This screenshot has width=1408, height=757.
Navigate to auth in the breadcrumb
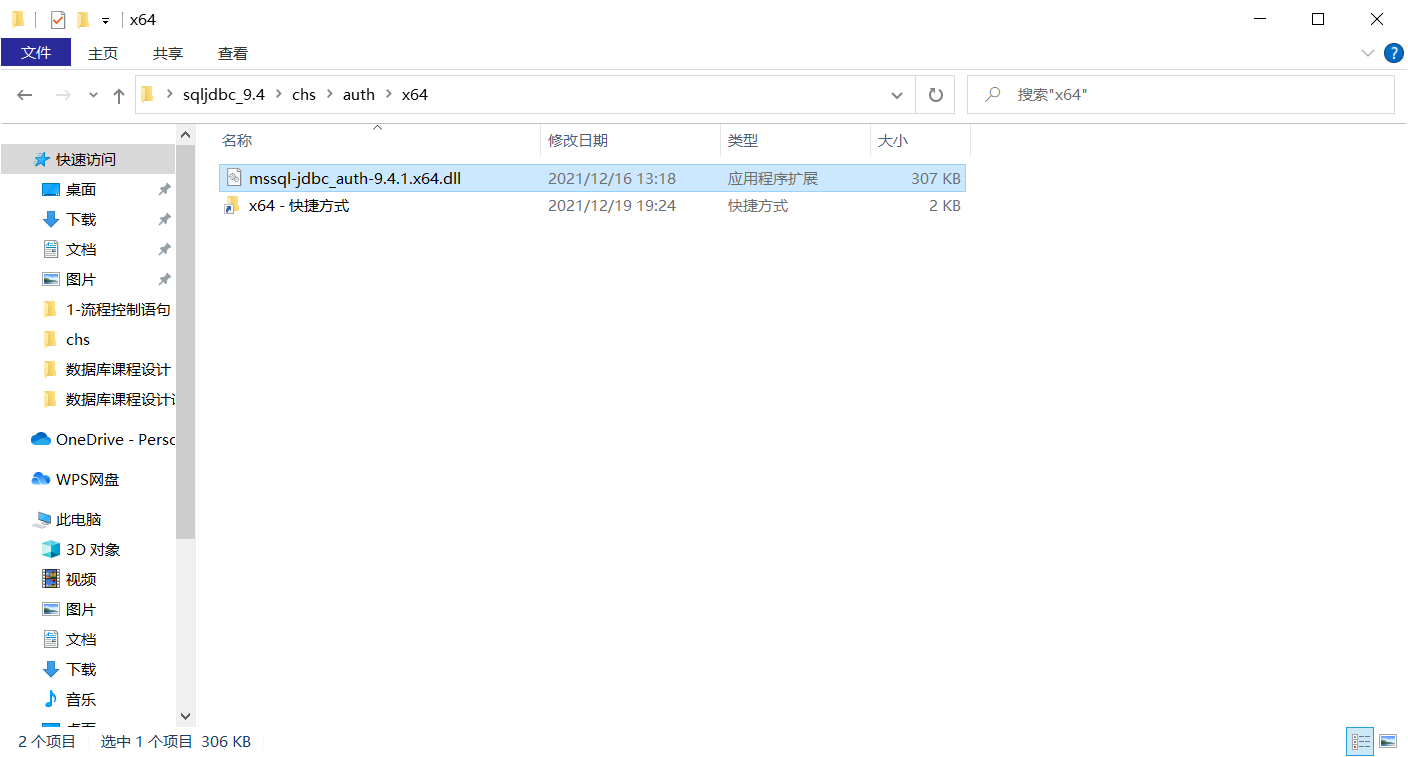pos(359,95)
